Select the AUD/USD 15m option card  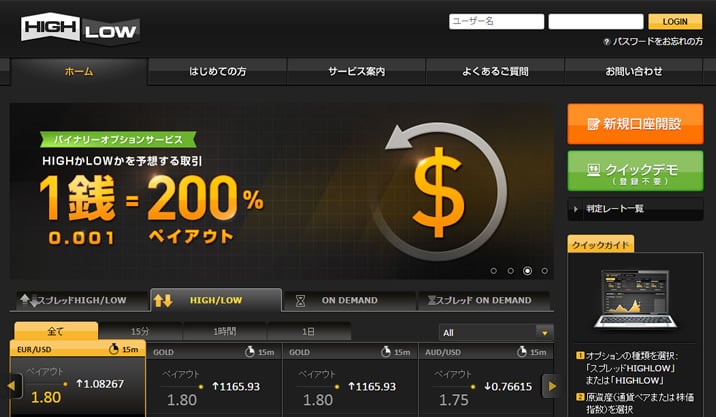pyautogui.click(x=486, y=380)
